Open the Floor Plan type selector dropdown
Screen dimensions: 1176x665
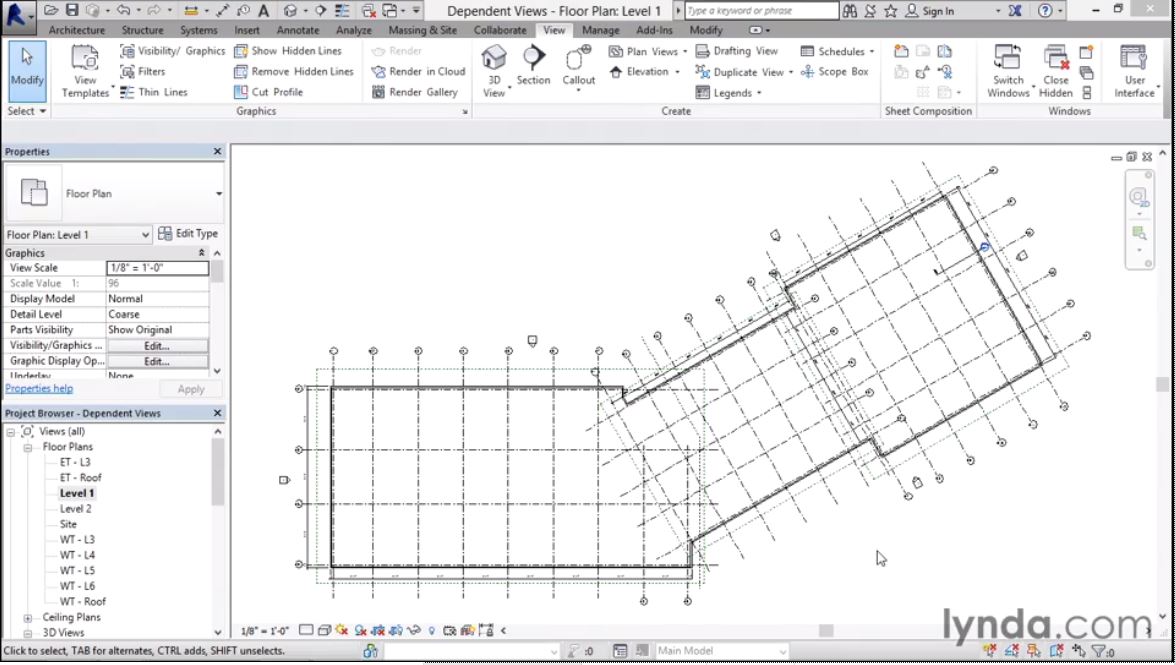(x=113, y=193)
